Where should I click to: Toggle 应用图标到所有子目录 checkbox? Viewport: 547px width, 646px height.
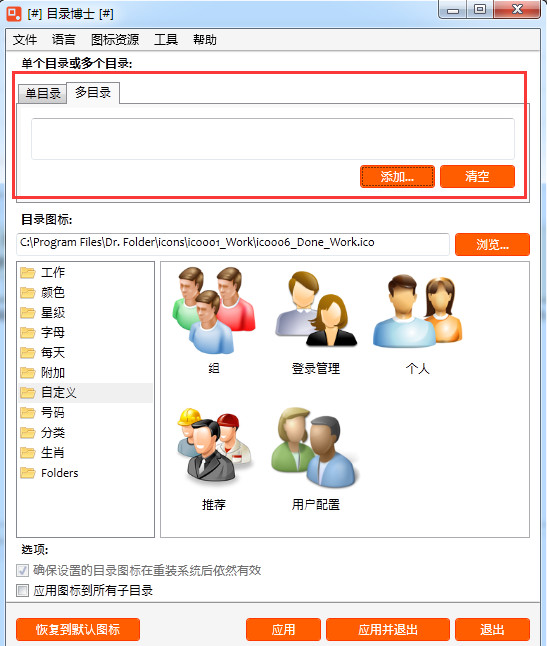pos(23,590)
